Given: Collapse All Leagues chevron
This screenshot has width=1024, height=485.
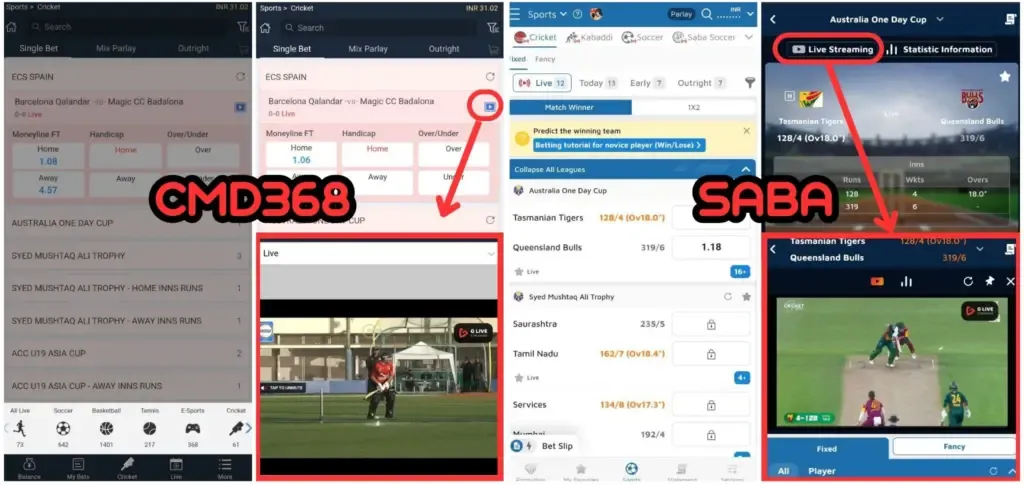Looking at the screenshot, I should coord(746,170).
